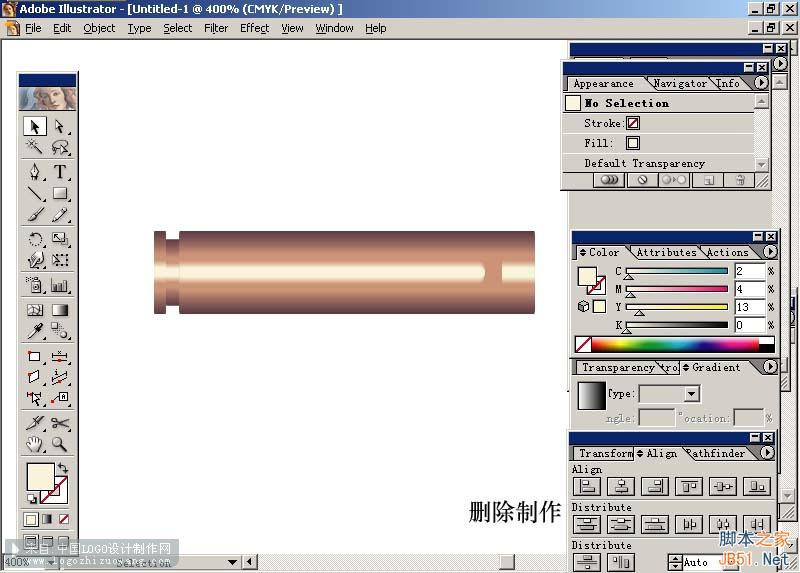Toggle Align panel options with double arrow
The image size is (800, 573).
tap(640, 453)
